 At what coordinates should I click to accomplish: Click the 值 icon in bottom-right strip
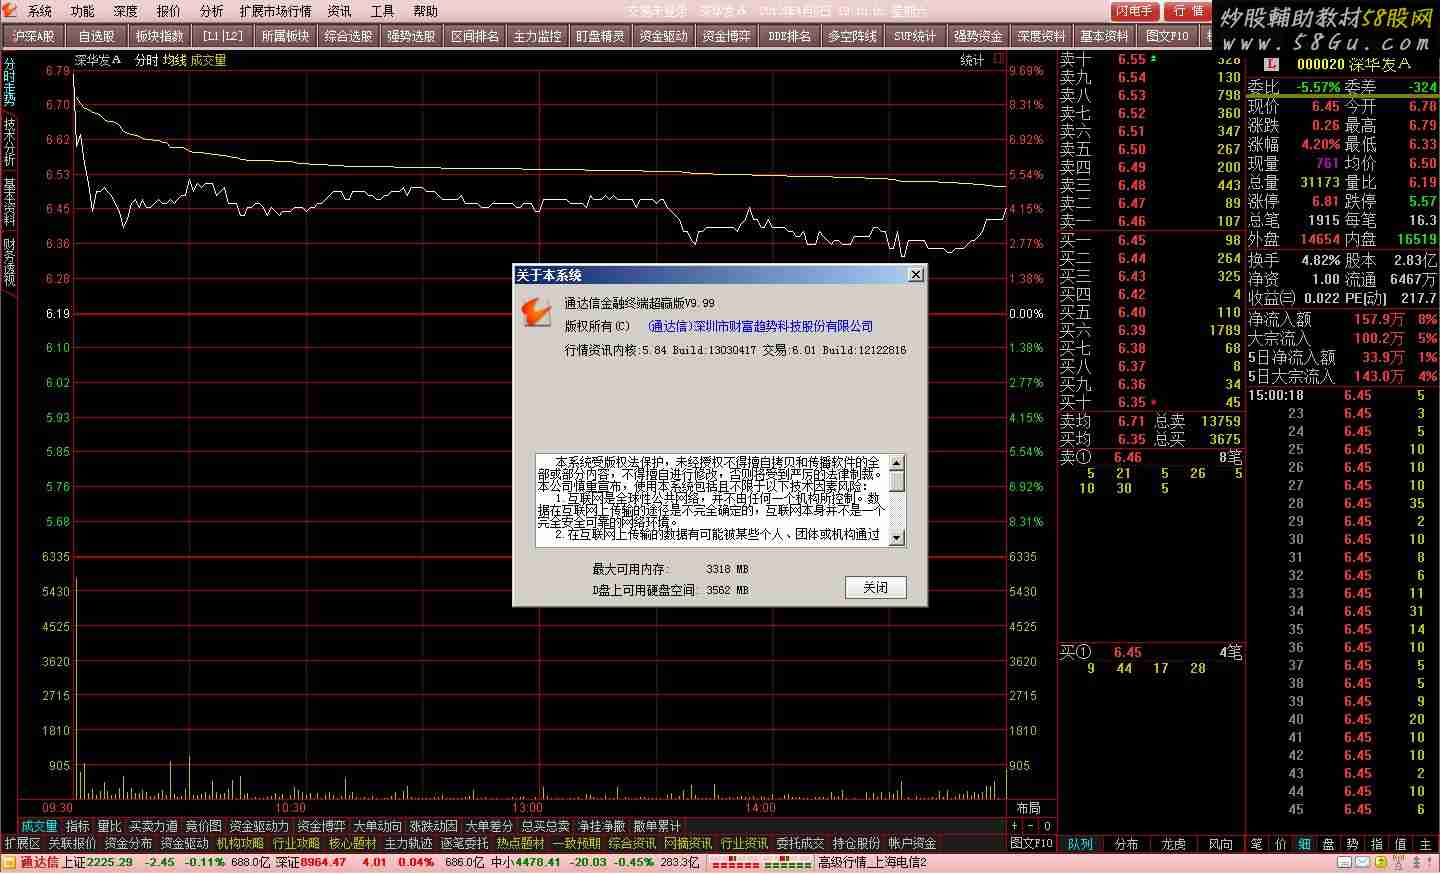point(1401,844)
